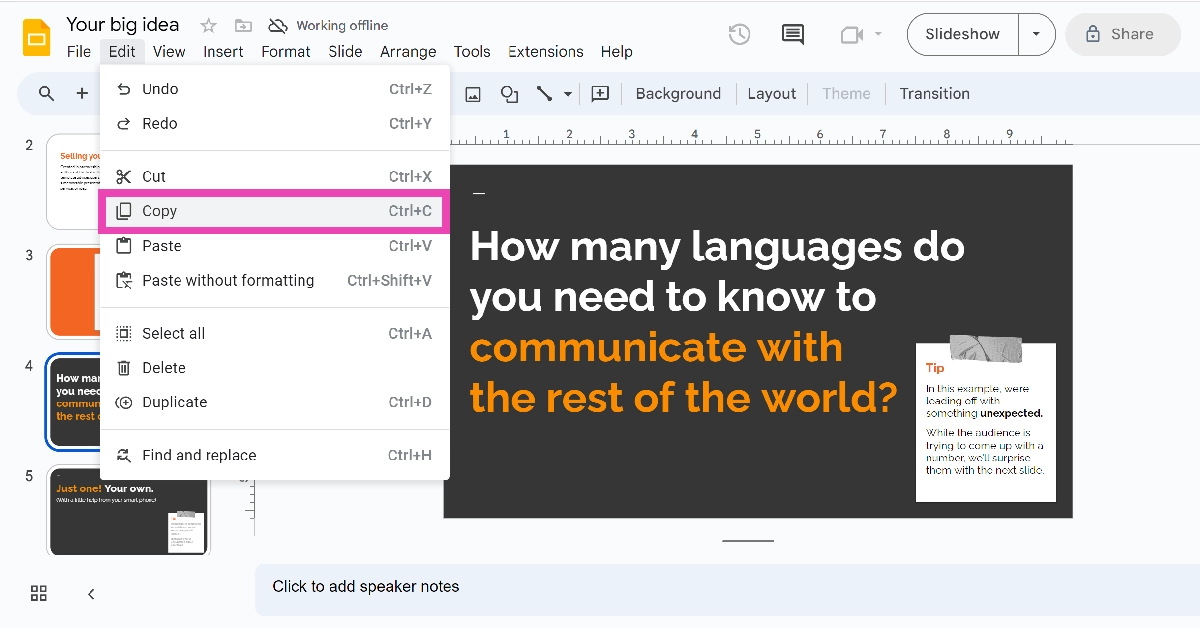
Task: Click the add comment toolbar icon
Action: click(600, 94)
